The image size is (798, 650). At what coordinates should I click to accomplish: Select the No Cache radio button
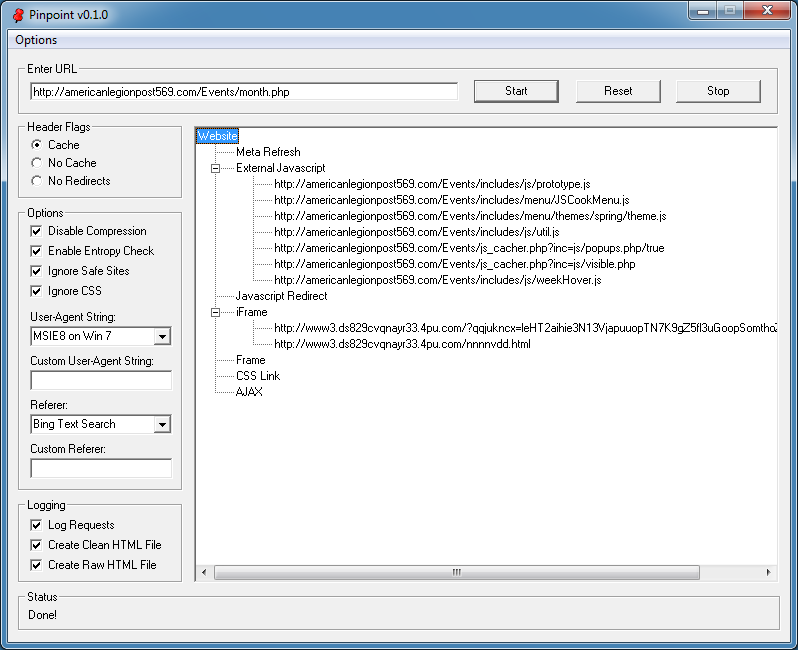tap(37, 163)
